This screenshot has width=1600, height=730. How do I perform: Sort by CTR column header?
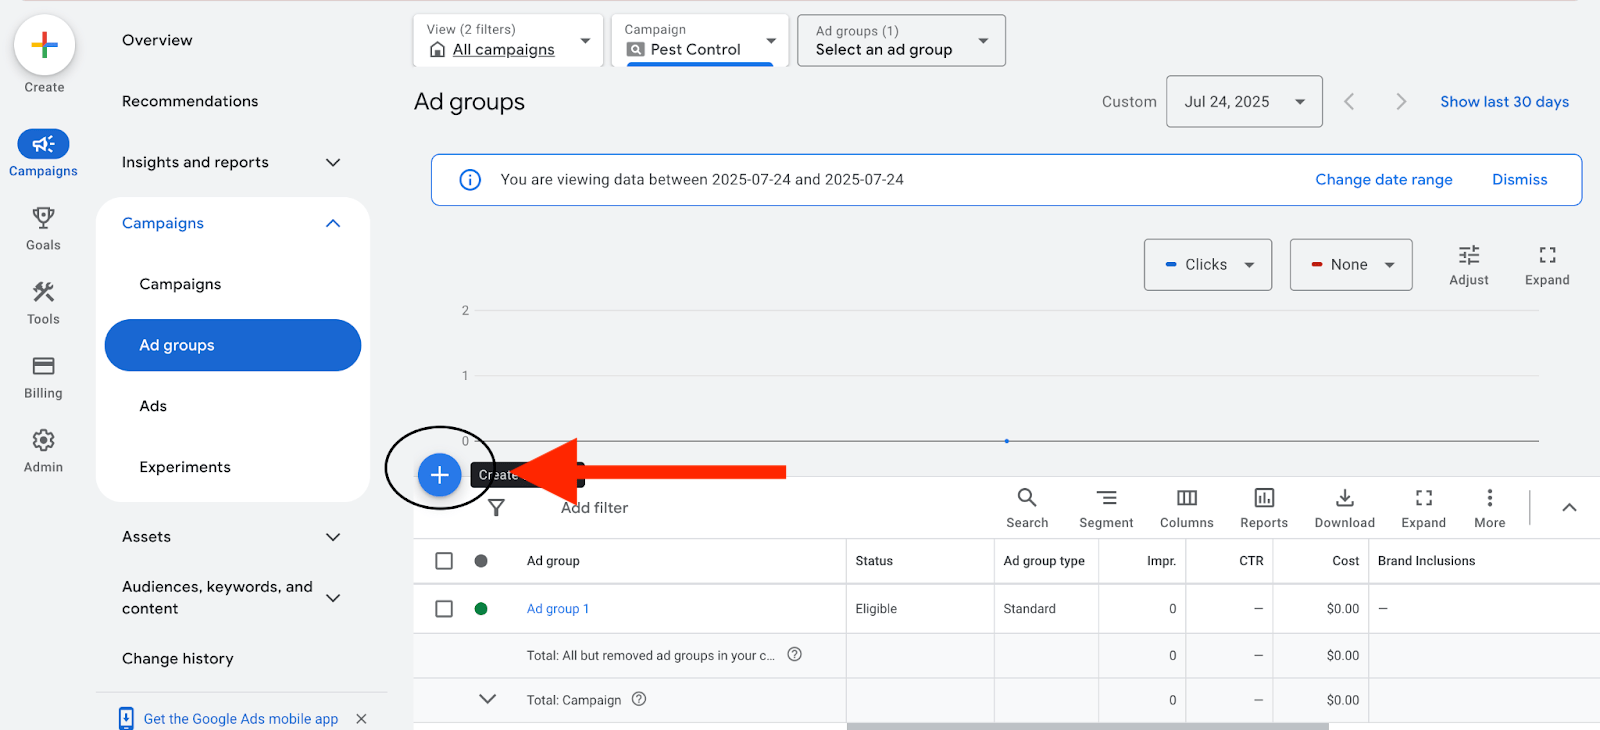point(1251,561)
